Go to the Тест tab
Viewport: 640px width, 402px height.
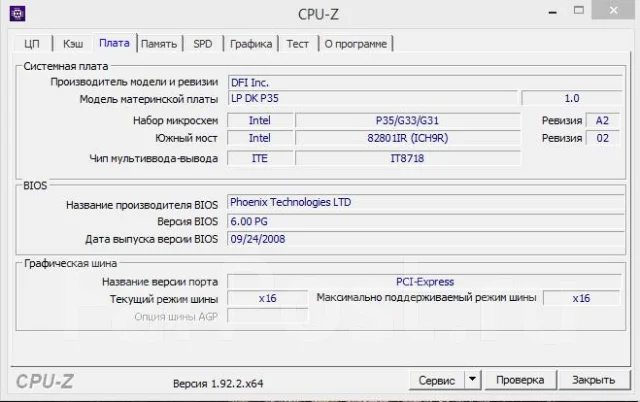click(297, 44)
